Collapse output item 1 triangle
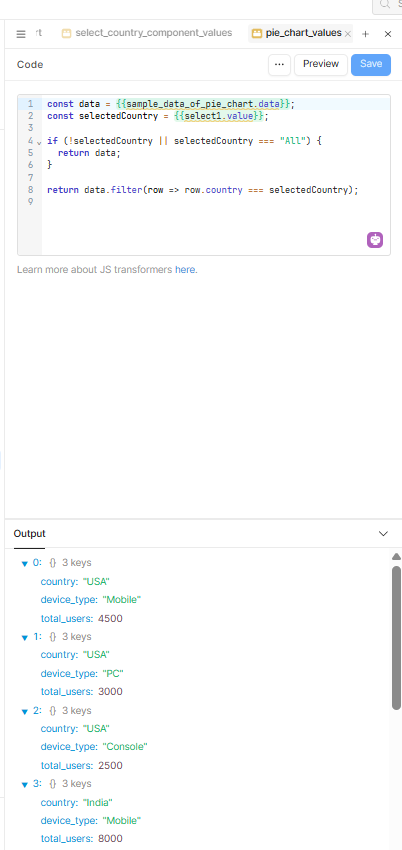This screenshot has height=850, width=402. (x=24, y=638)
